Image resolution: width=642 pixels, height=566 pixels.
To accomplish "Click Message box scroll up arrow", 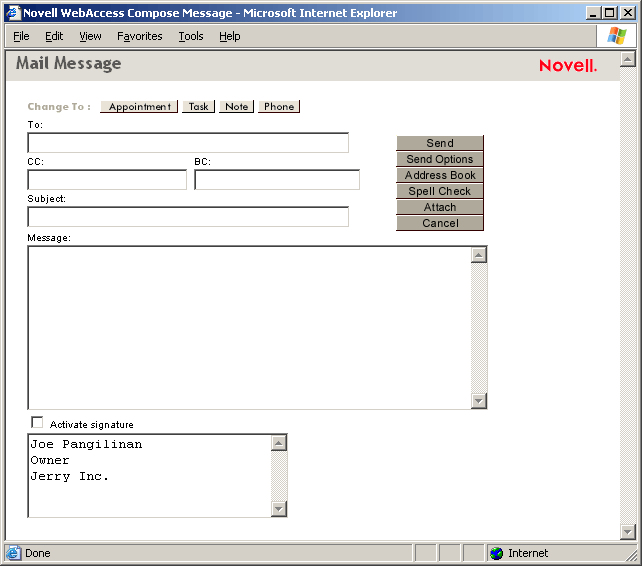I will pyautogui.click(x=479, y=255).
